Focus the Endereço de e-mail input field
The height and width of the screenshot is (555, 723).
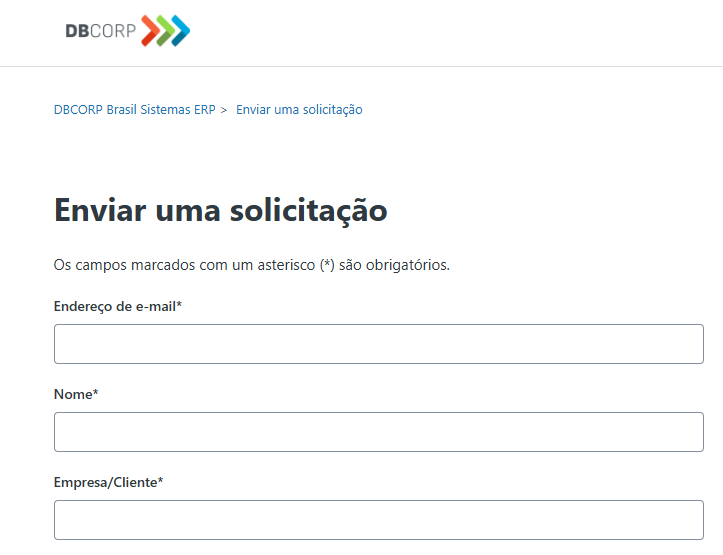pyautogui.click(x=378, y=344)
